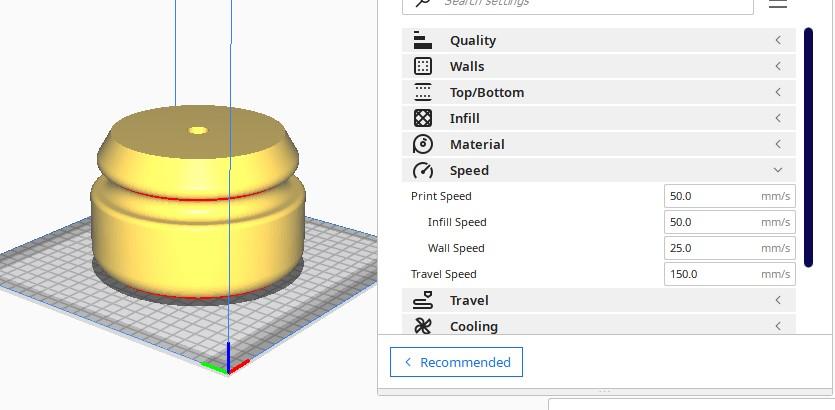Image resolution: width=835 pixels, height=410 pixels.
Task: Click the Infill Speed label
Action: 457,222
